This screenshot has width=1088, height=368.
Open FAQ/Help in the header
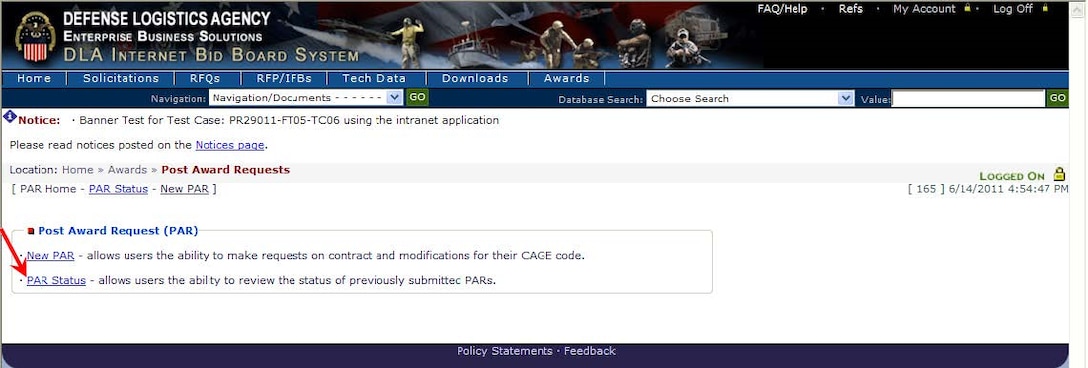[x=782, y=9]
